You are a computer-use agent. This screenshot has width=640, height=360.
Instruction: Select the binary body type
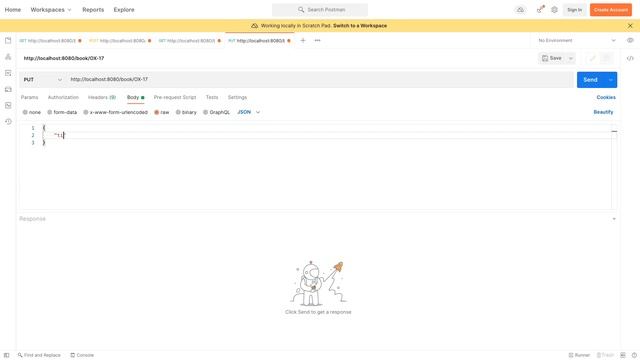click(186, 112)
